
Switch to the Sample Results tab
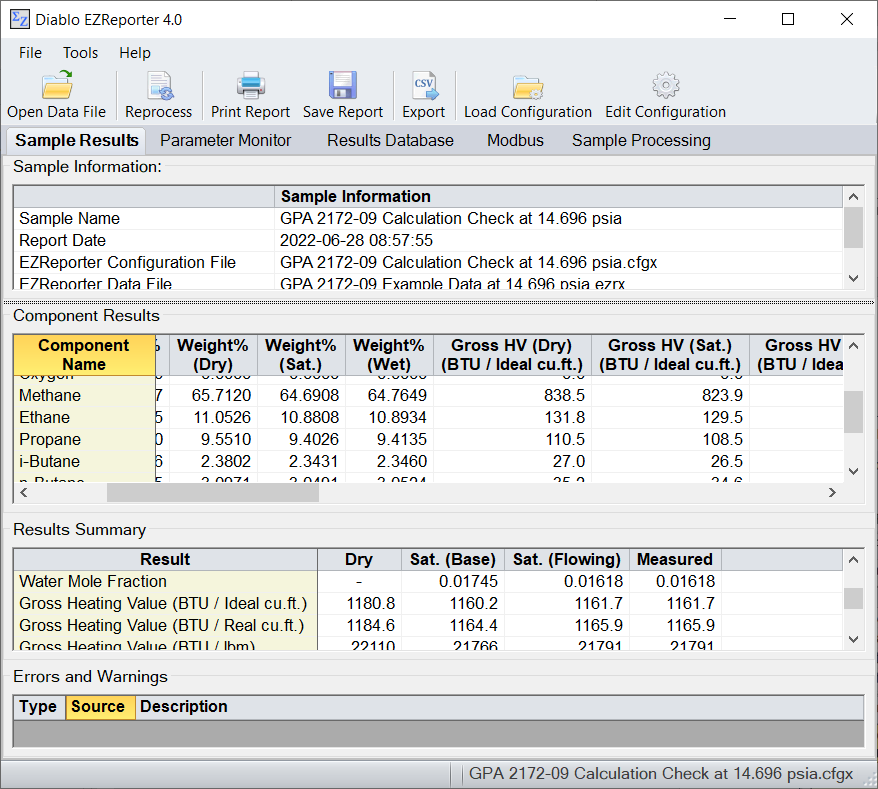point(77,141)
